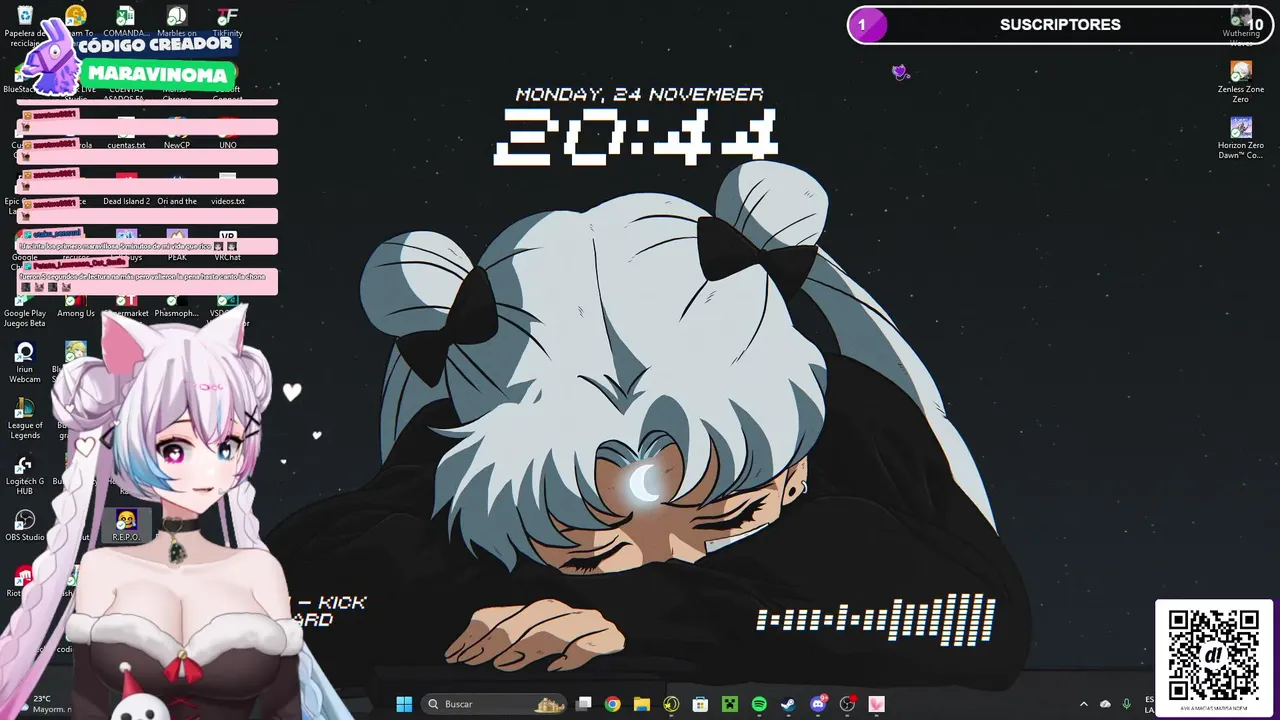The height and width of the screenshot is (720, 1280).
Task: Open Logitech G HUB desktop icon
Action: click(25, 474)
